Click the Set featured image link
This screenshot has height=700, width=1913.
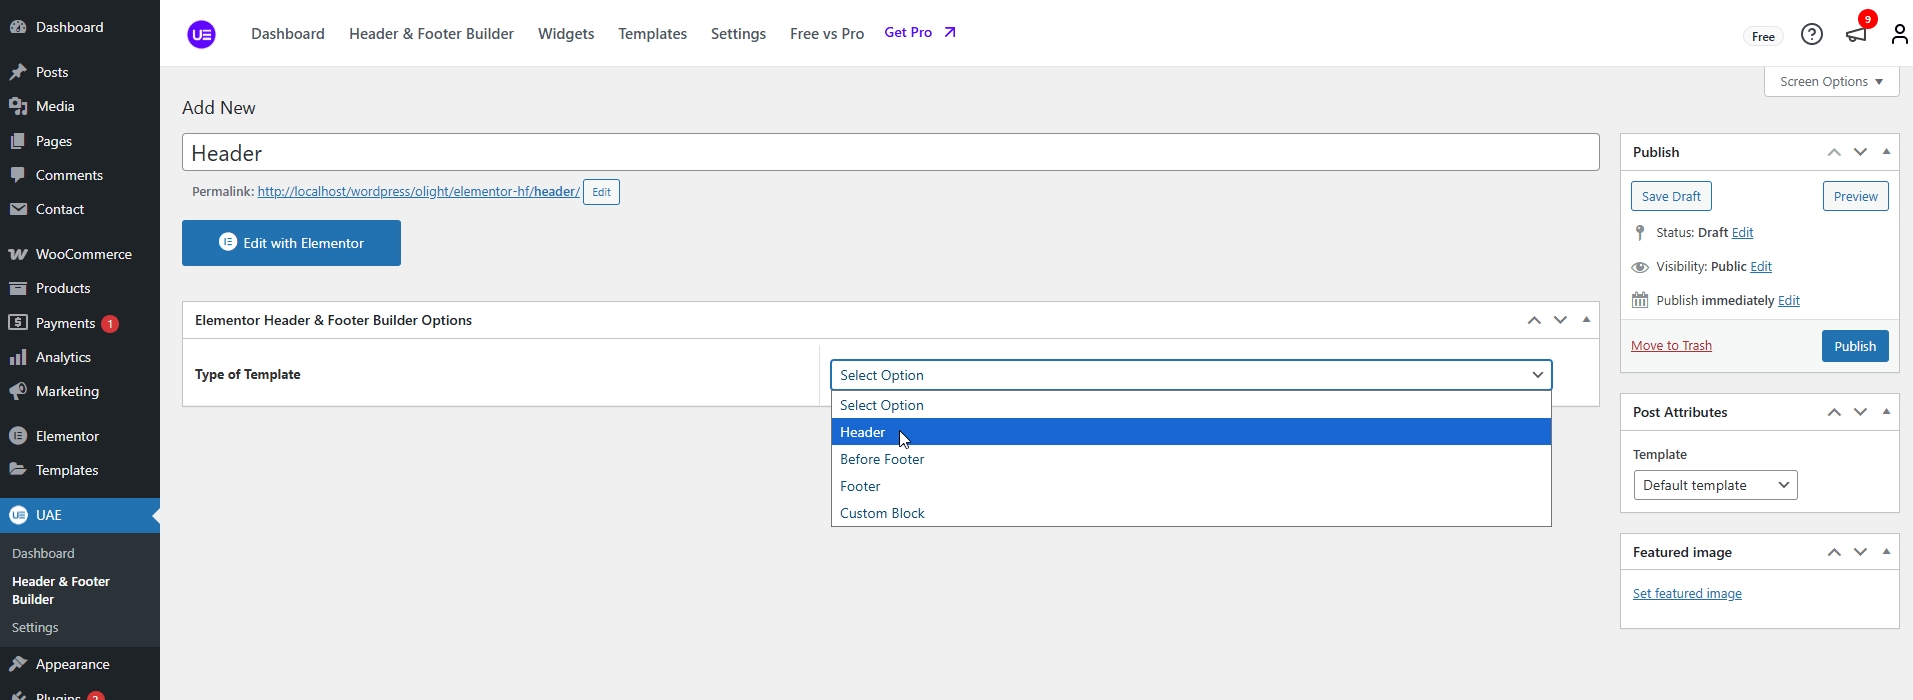(1686, 594)
